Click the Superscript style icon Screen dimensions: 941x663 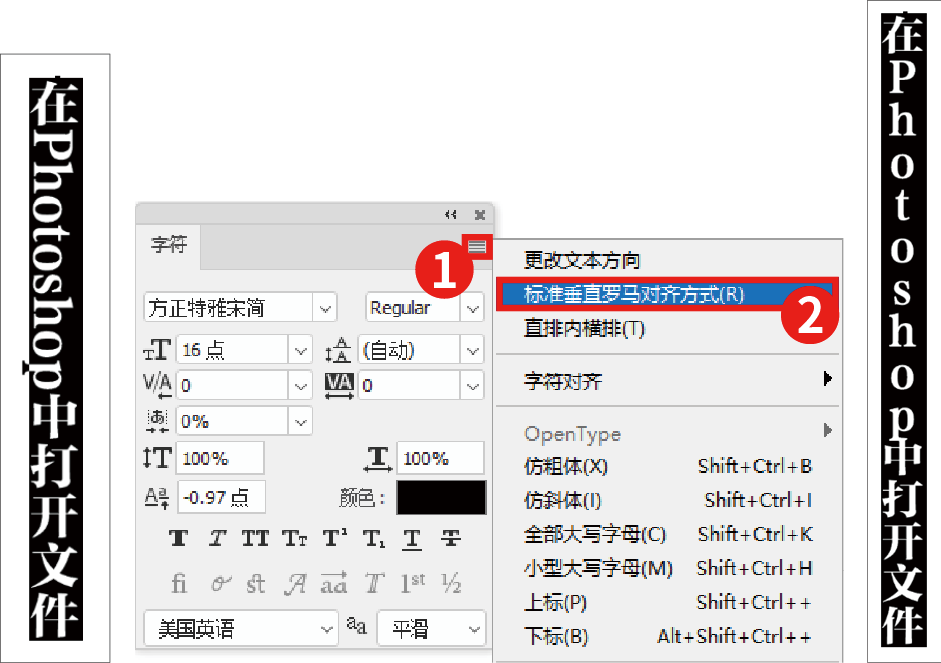pos(334,538)
